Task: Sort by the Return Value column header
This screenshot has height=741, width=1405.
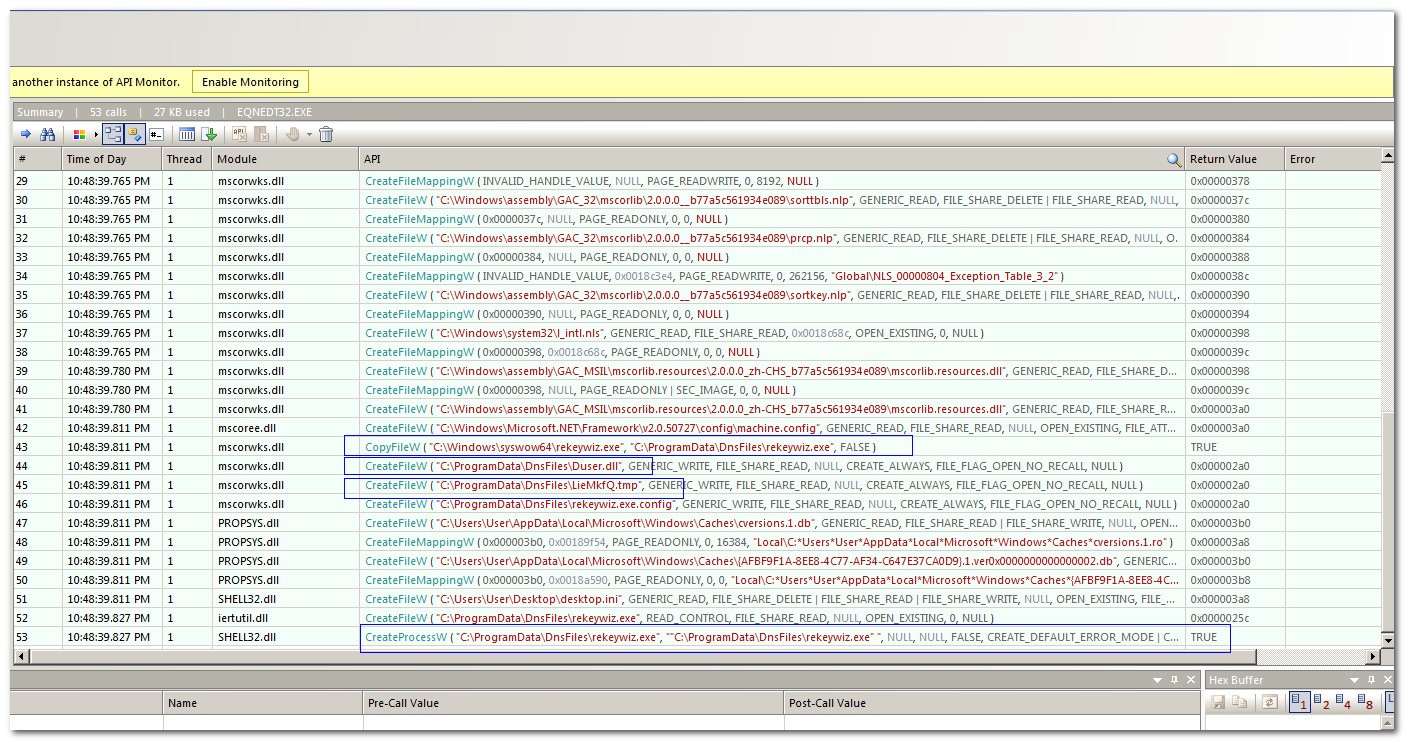Action: click(1223, 159)
